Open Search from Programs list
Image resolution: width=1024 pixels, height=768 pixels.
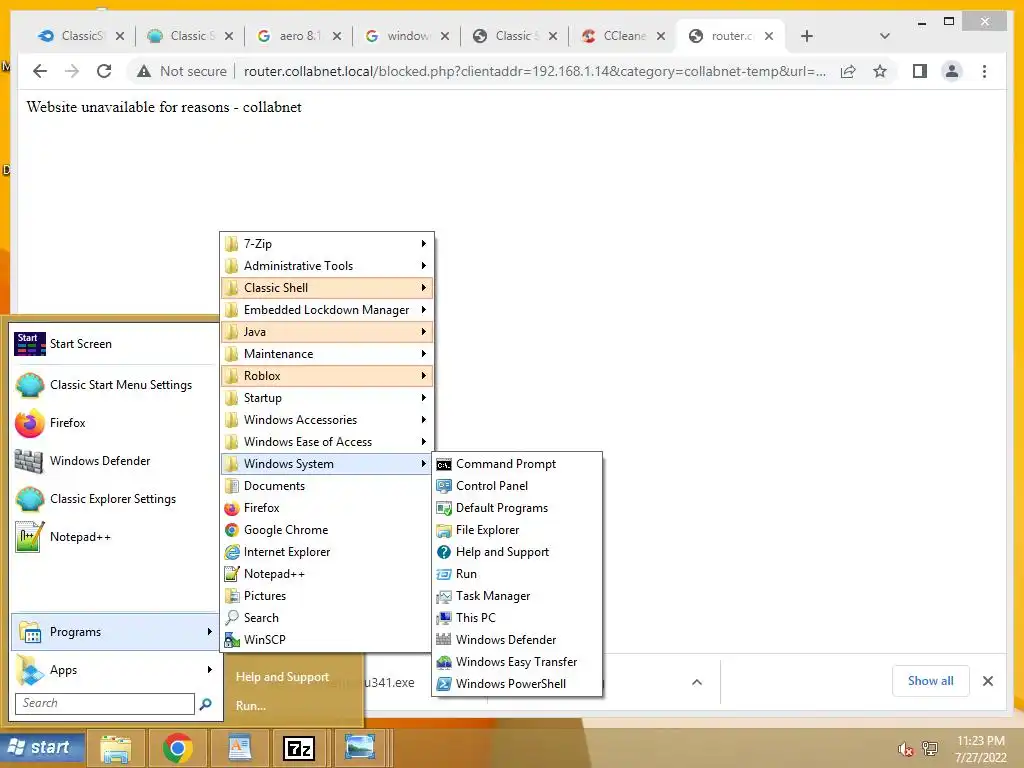point(327,618)
